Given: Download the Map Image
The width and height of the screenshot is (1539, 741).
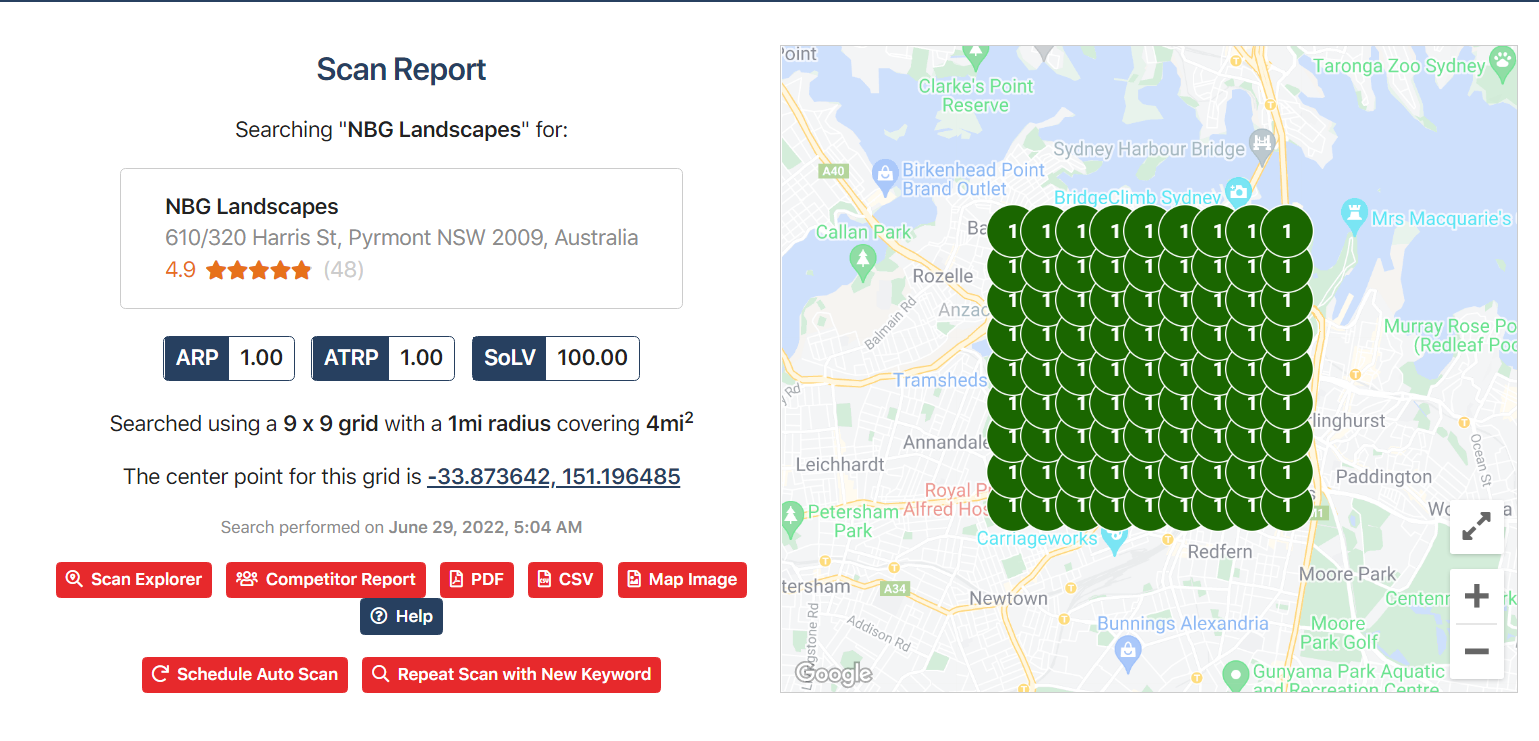Looking at the screenshot, I should (x=682, y=580).
